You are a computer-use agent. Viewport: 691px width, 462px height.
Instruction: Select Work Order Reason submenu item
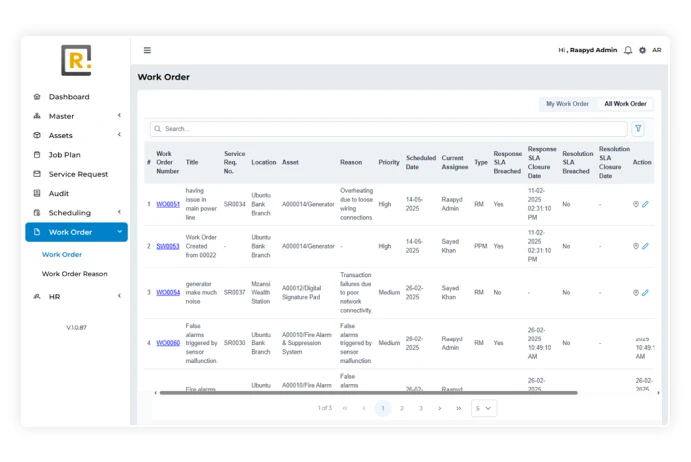tap(75, 274)
